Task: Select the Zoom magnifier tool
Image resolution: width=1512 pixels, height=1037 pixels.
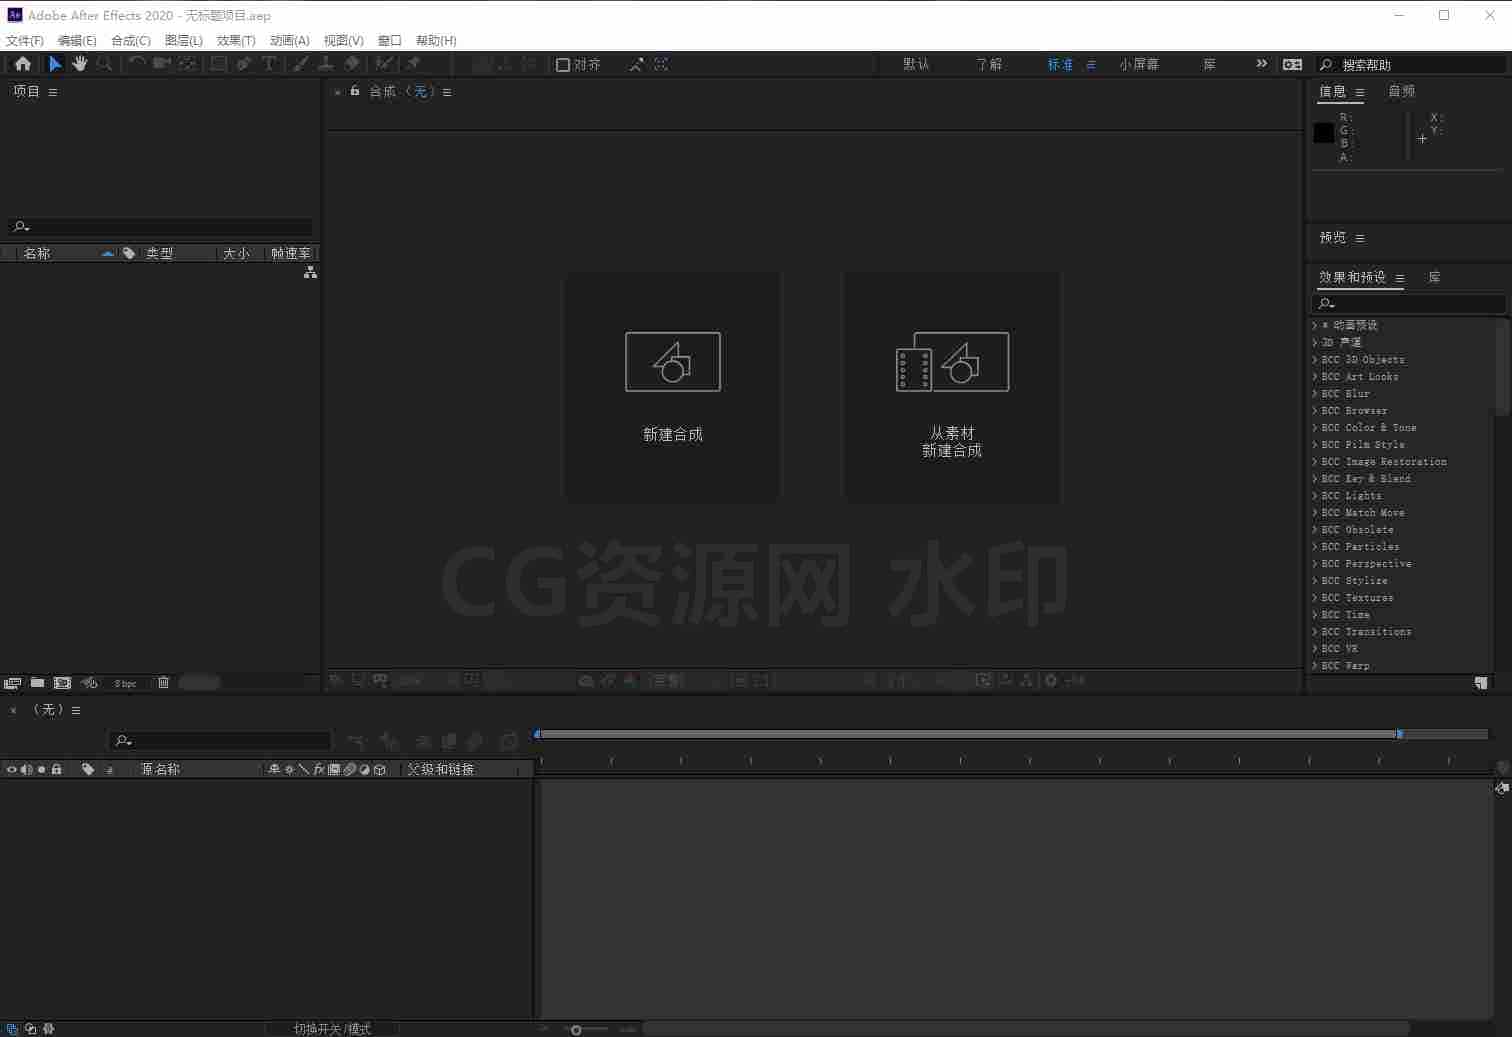Action: [x=104, y=64]
